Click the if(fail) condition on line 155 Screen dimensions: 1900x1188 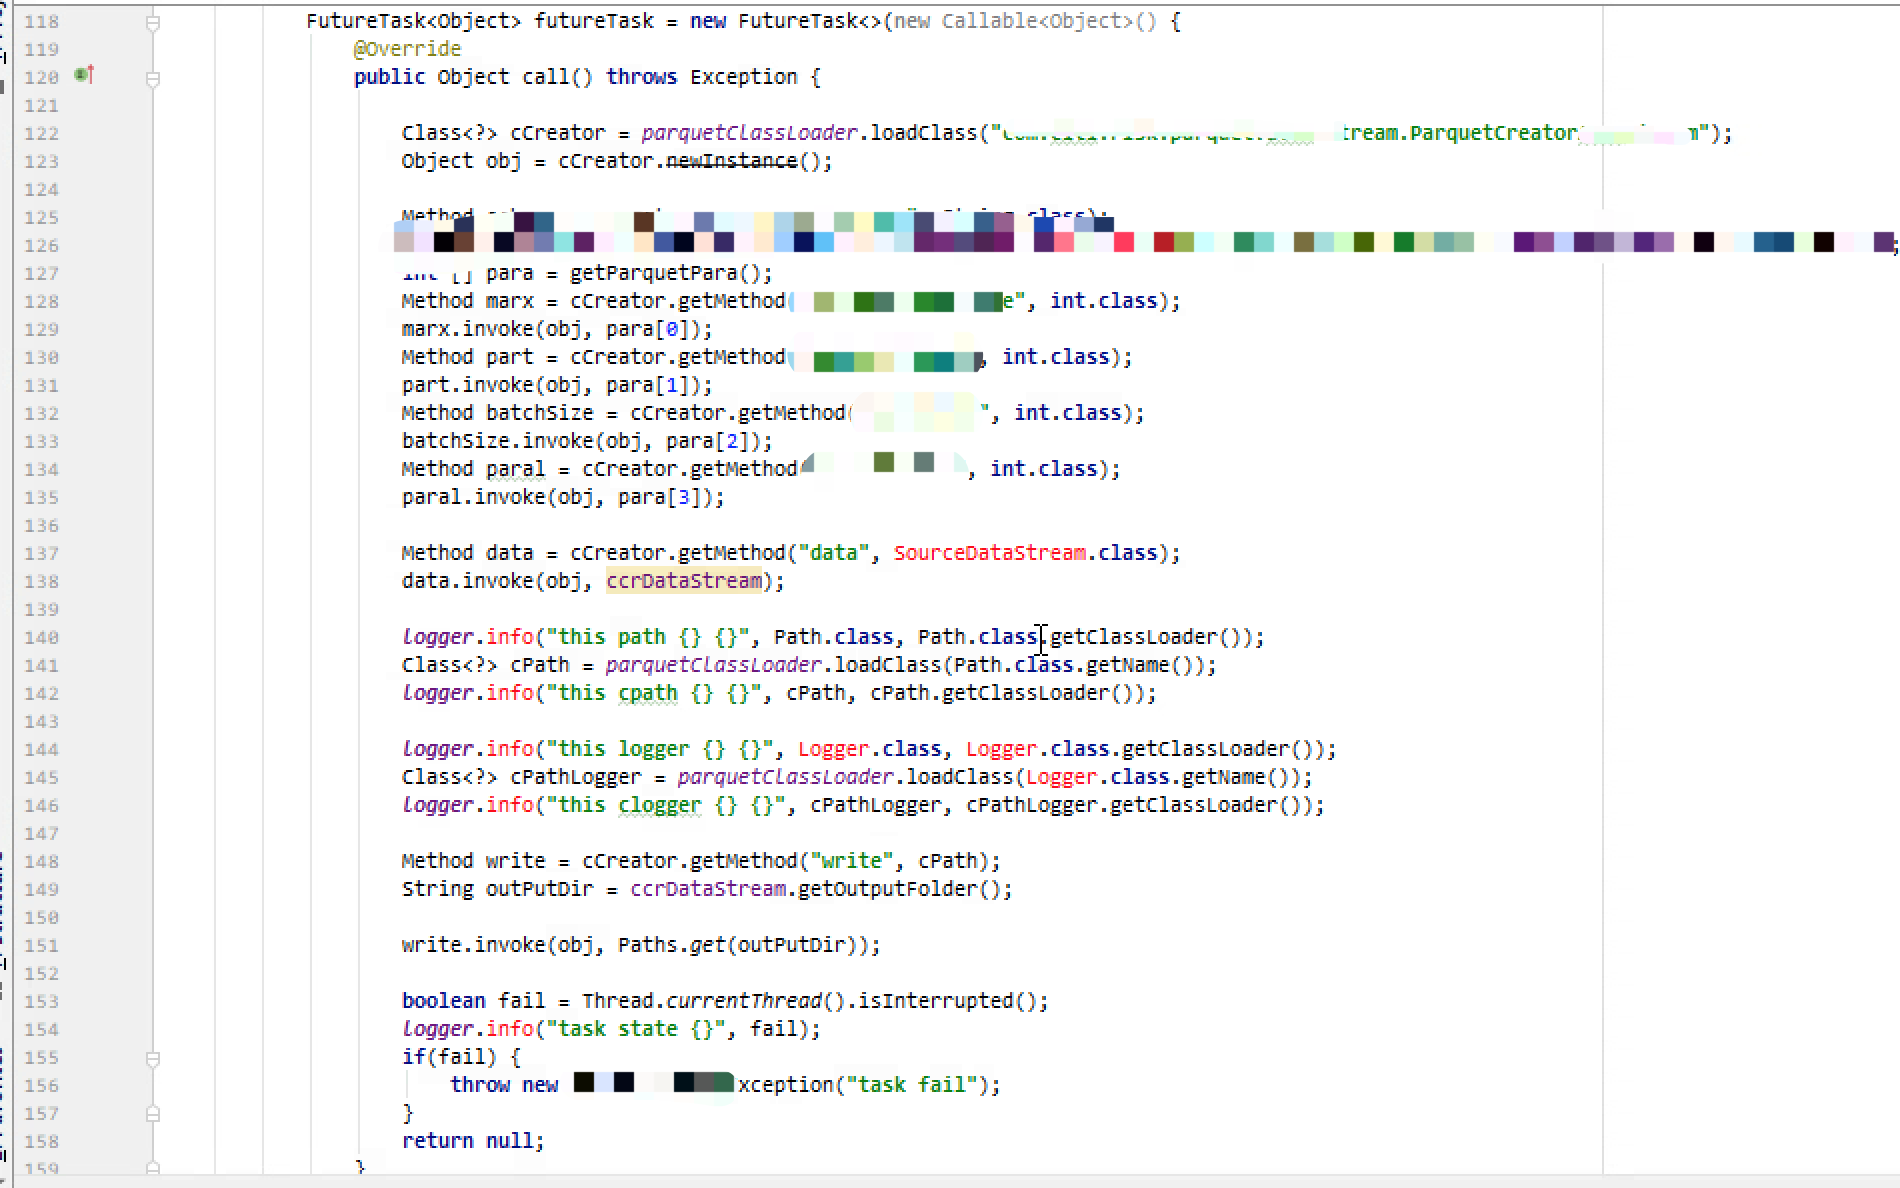tap(449, 1057)
